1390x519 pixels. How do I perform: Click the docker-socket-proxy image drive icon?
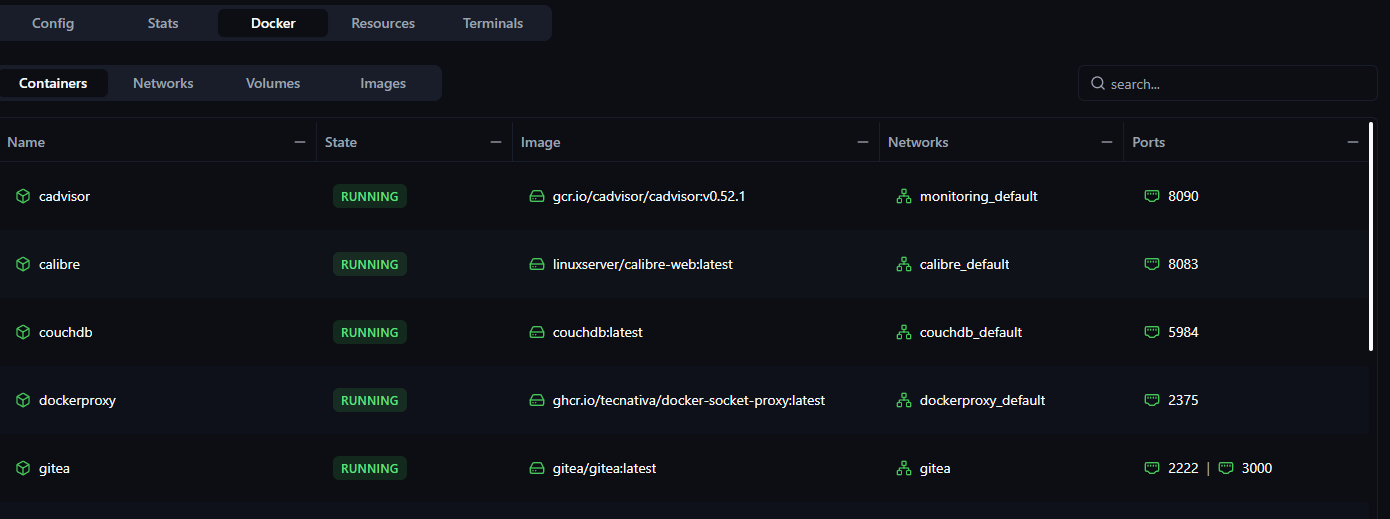pos(537,401)
